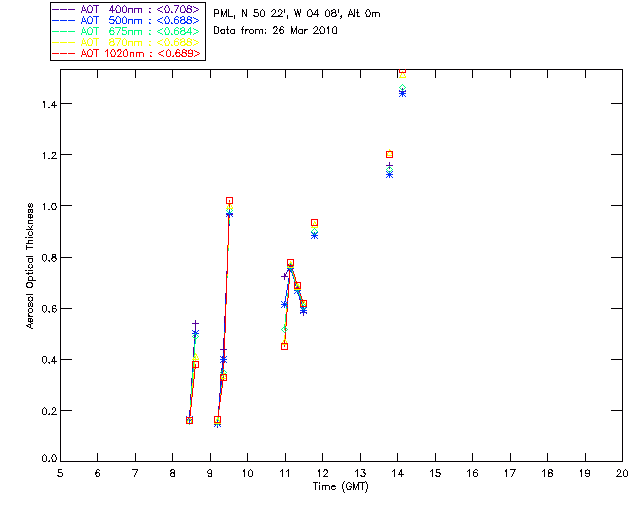640x512 pixels.
Task: Select the AOT 675nm legend entry
Action: click(x=127, y=31)
